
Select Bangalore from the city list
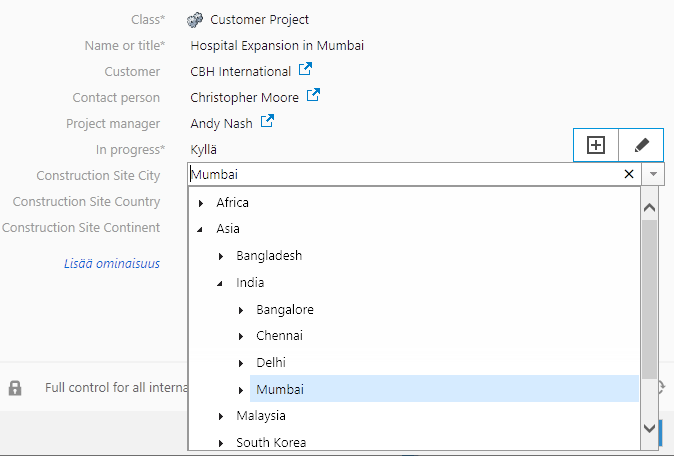(284, 309)
